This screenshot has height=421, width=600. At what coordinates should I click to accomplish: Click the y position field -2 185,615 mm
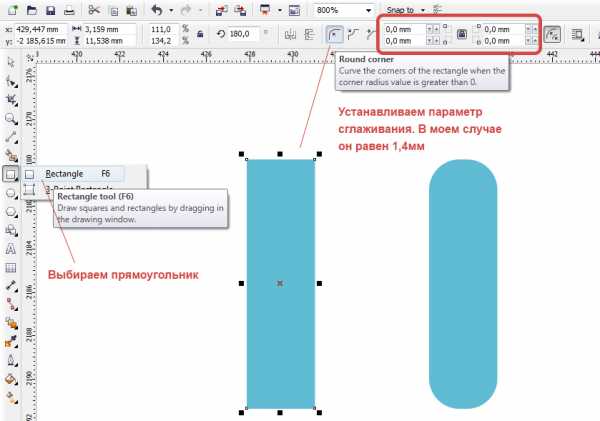tap(41, 41)
